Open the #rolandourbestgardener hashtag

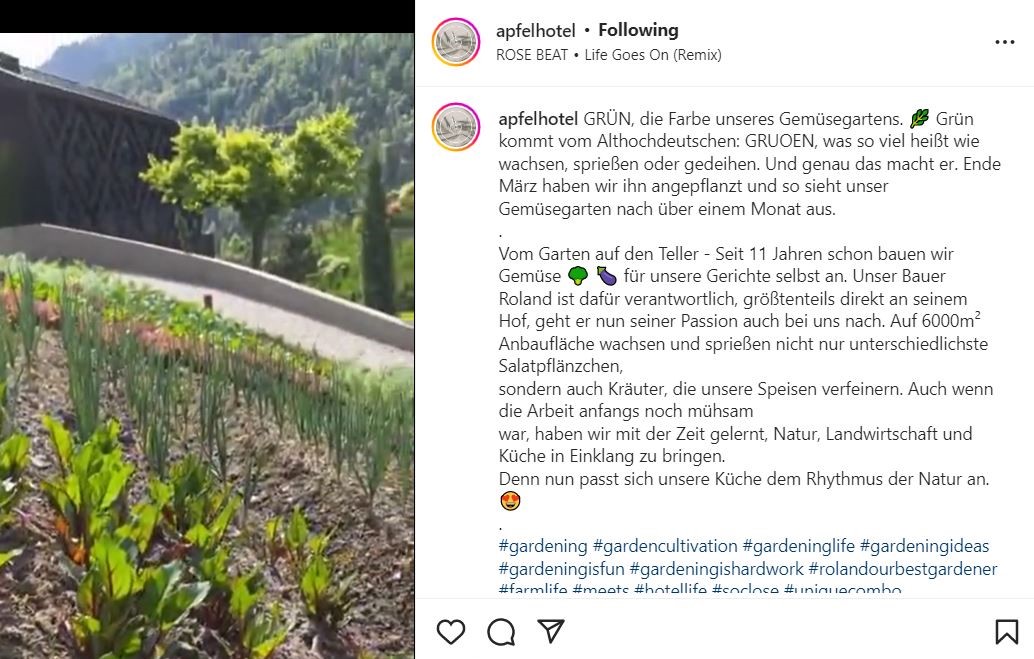903,569
